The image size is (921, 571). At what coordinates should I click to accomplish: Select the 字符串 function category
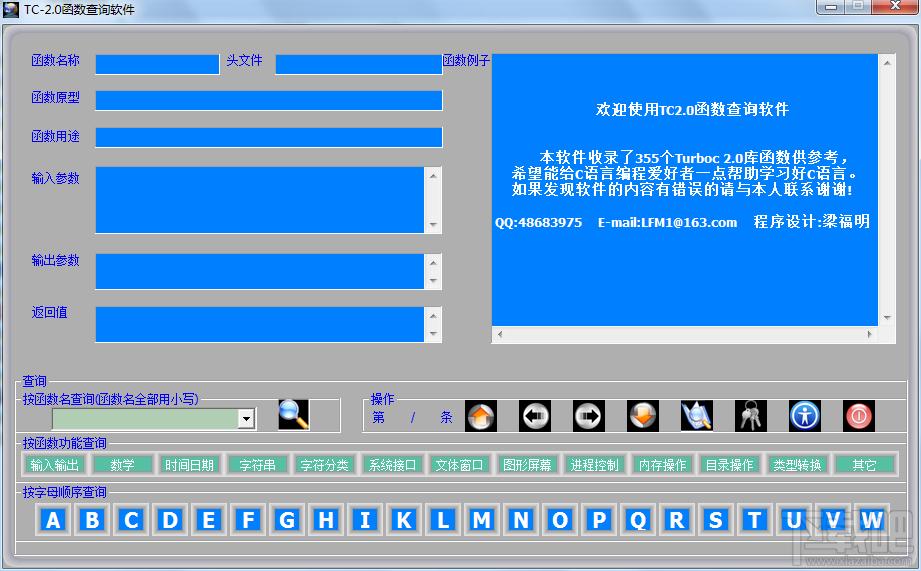(257, 465)
